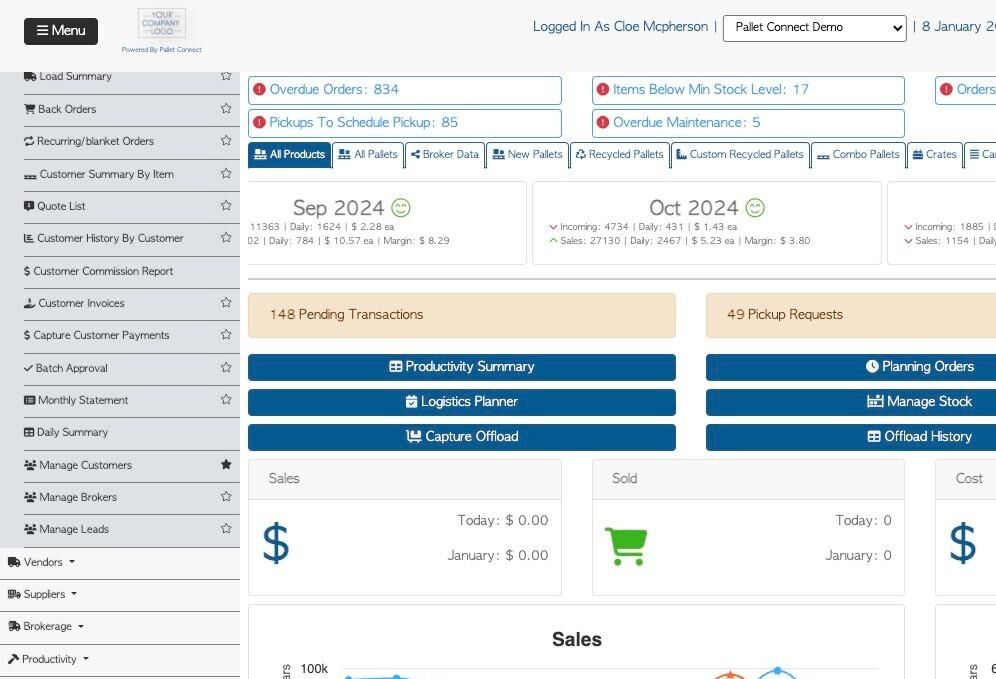Screen dimensions: 996x679
Task: Open the Productivity Summary button
Action: coord(462,367)
